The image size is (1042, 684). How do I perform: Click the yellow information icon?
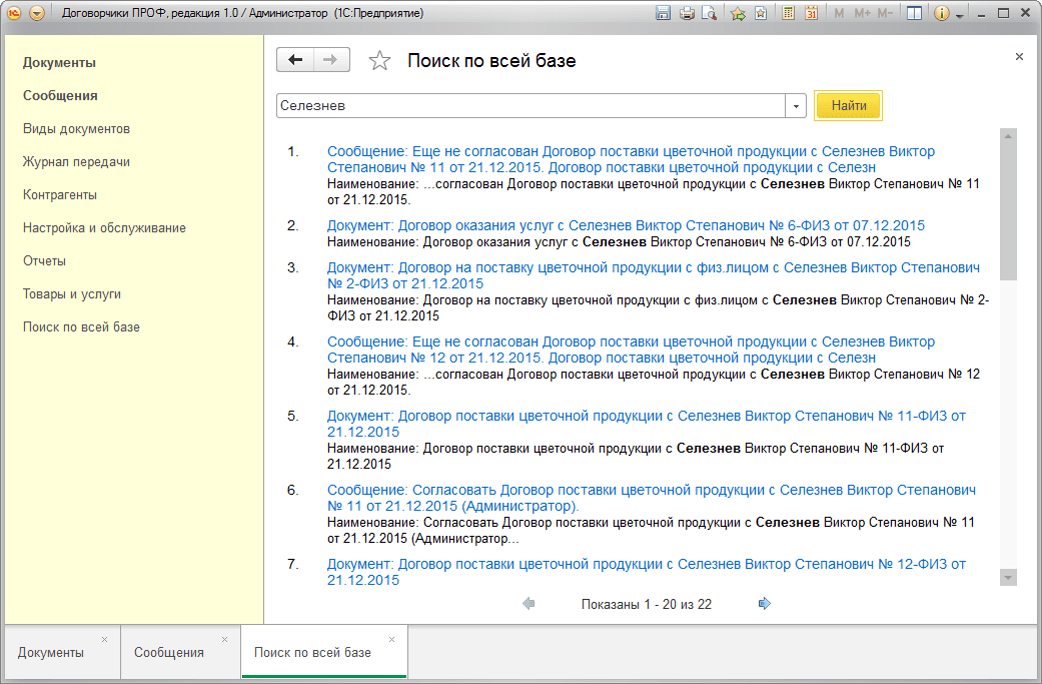point(941,14)
